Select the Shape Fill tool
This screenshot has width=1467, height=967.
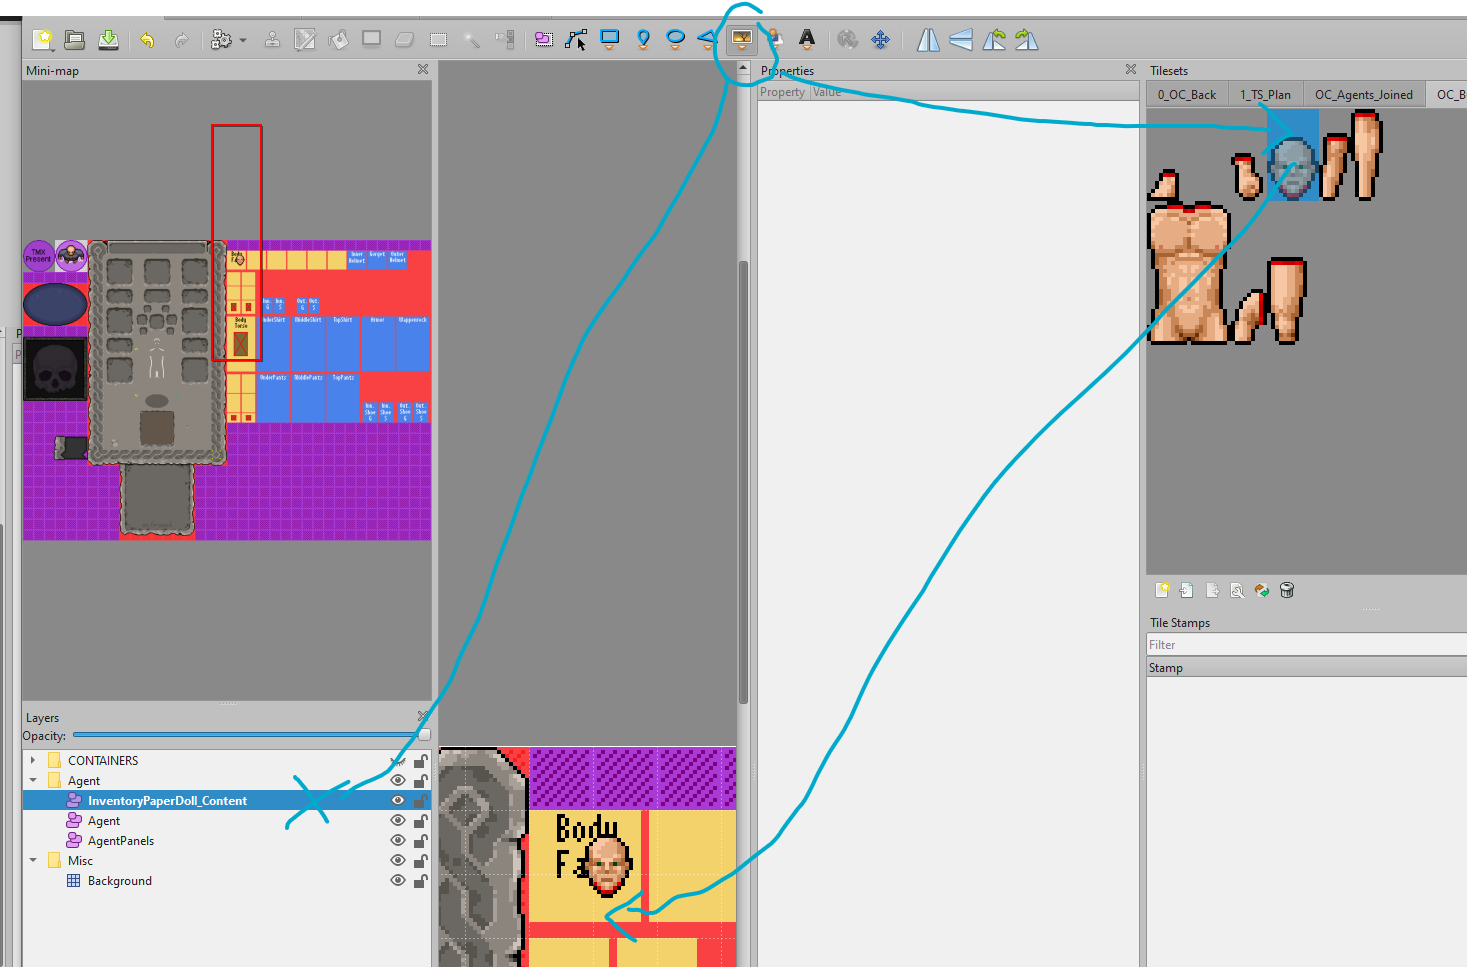(372, 40)
